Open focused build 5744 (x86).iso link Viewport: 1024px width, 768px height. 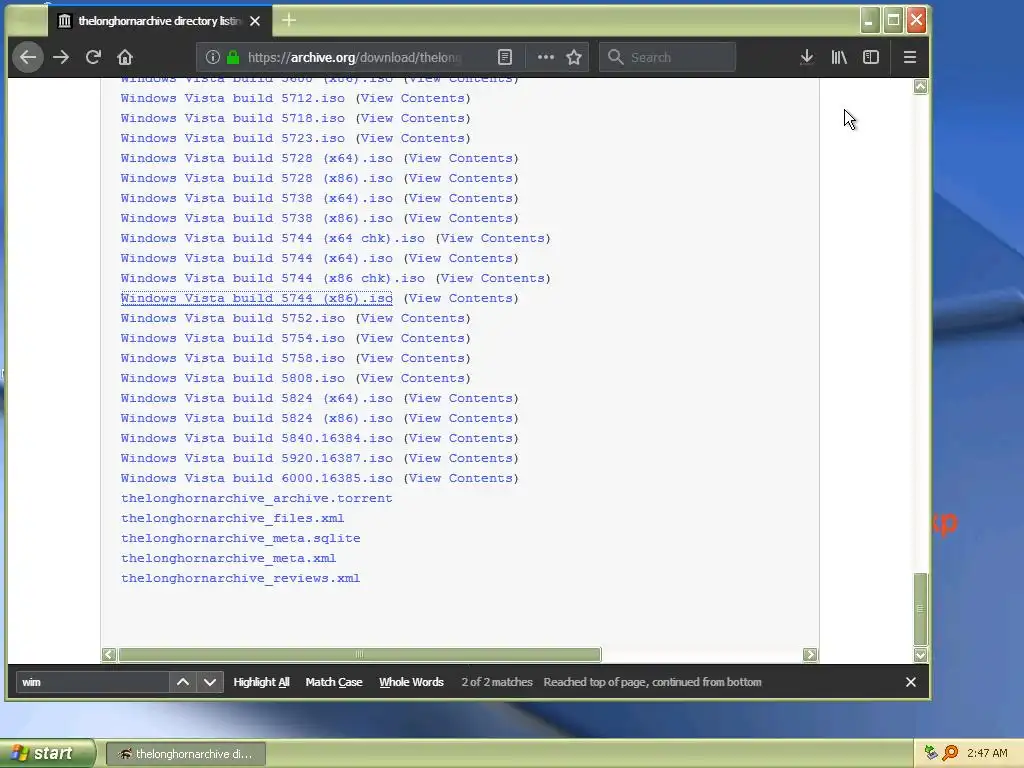(257, 298)
